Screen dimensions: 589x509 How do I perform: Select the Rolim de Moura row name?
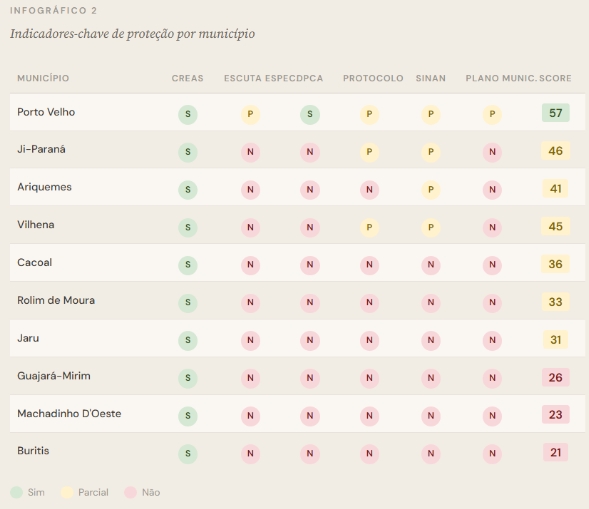pos(56,301)
